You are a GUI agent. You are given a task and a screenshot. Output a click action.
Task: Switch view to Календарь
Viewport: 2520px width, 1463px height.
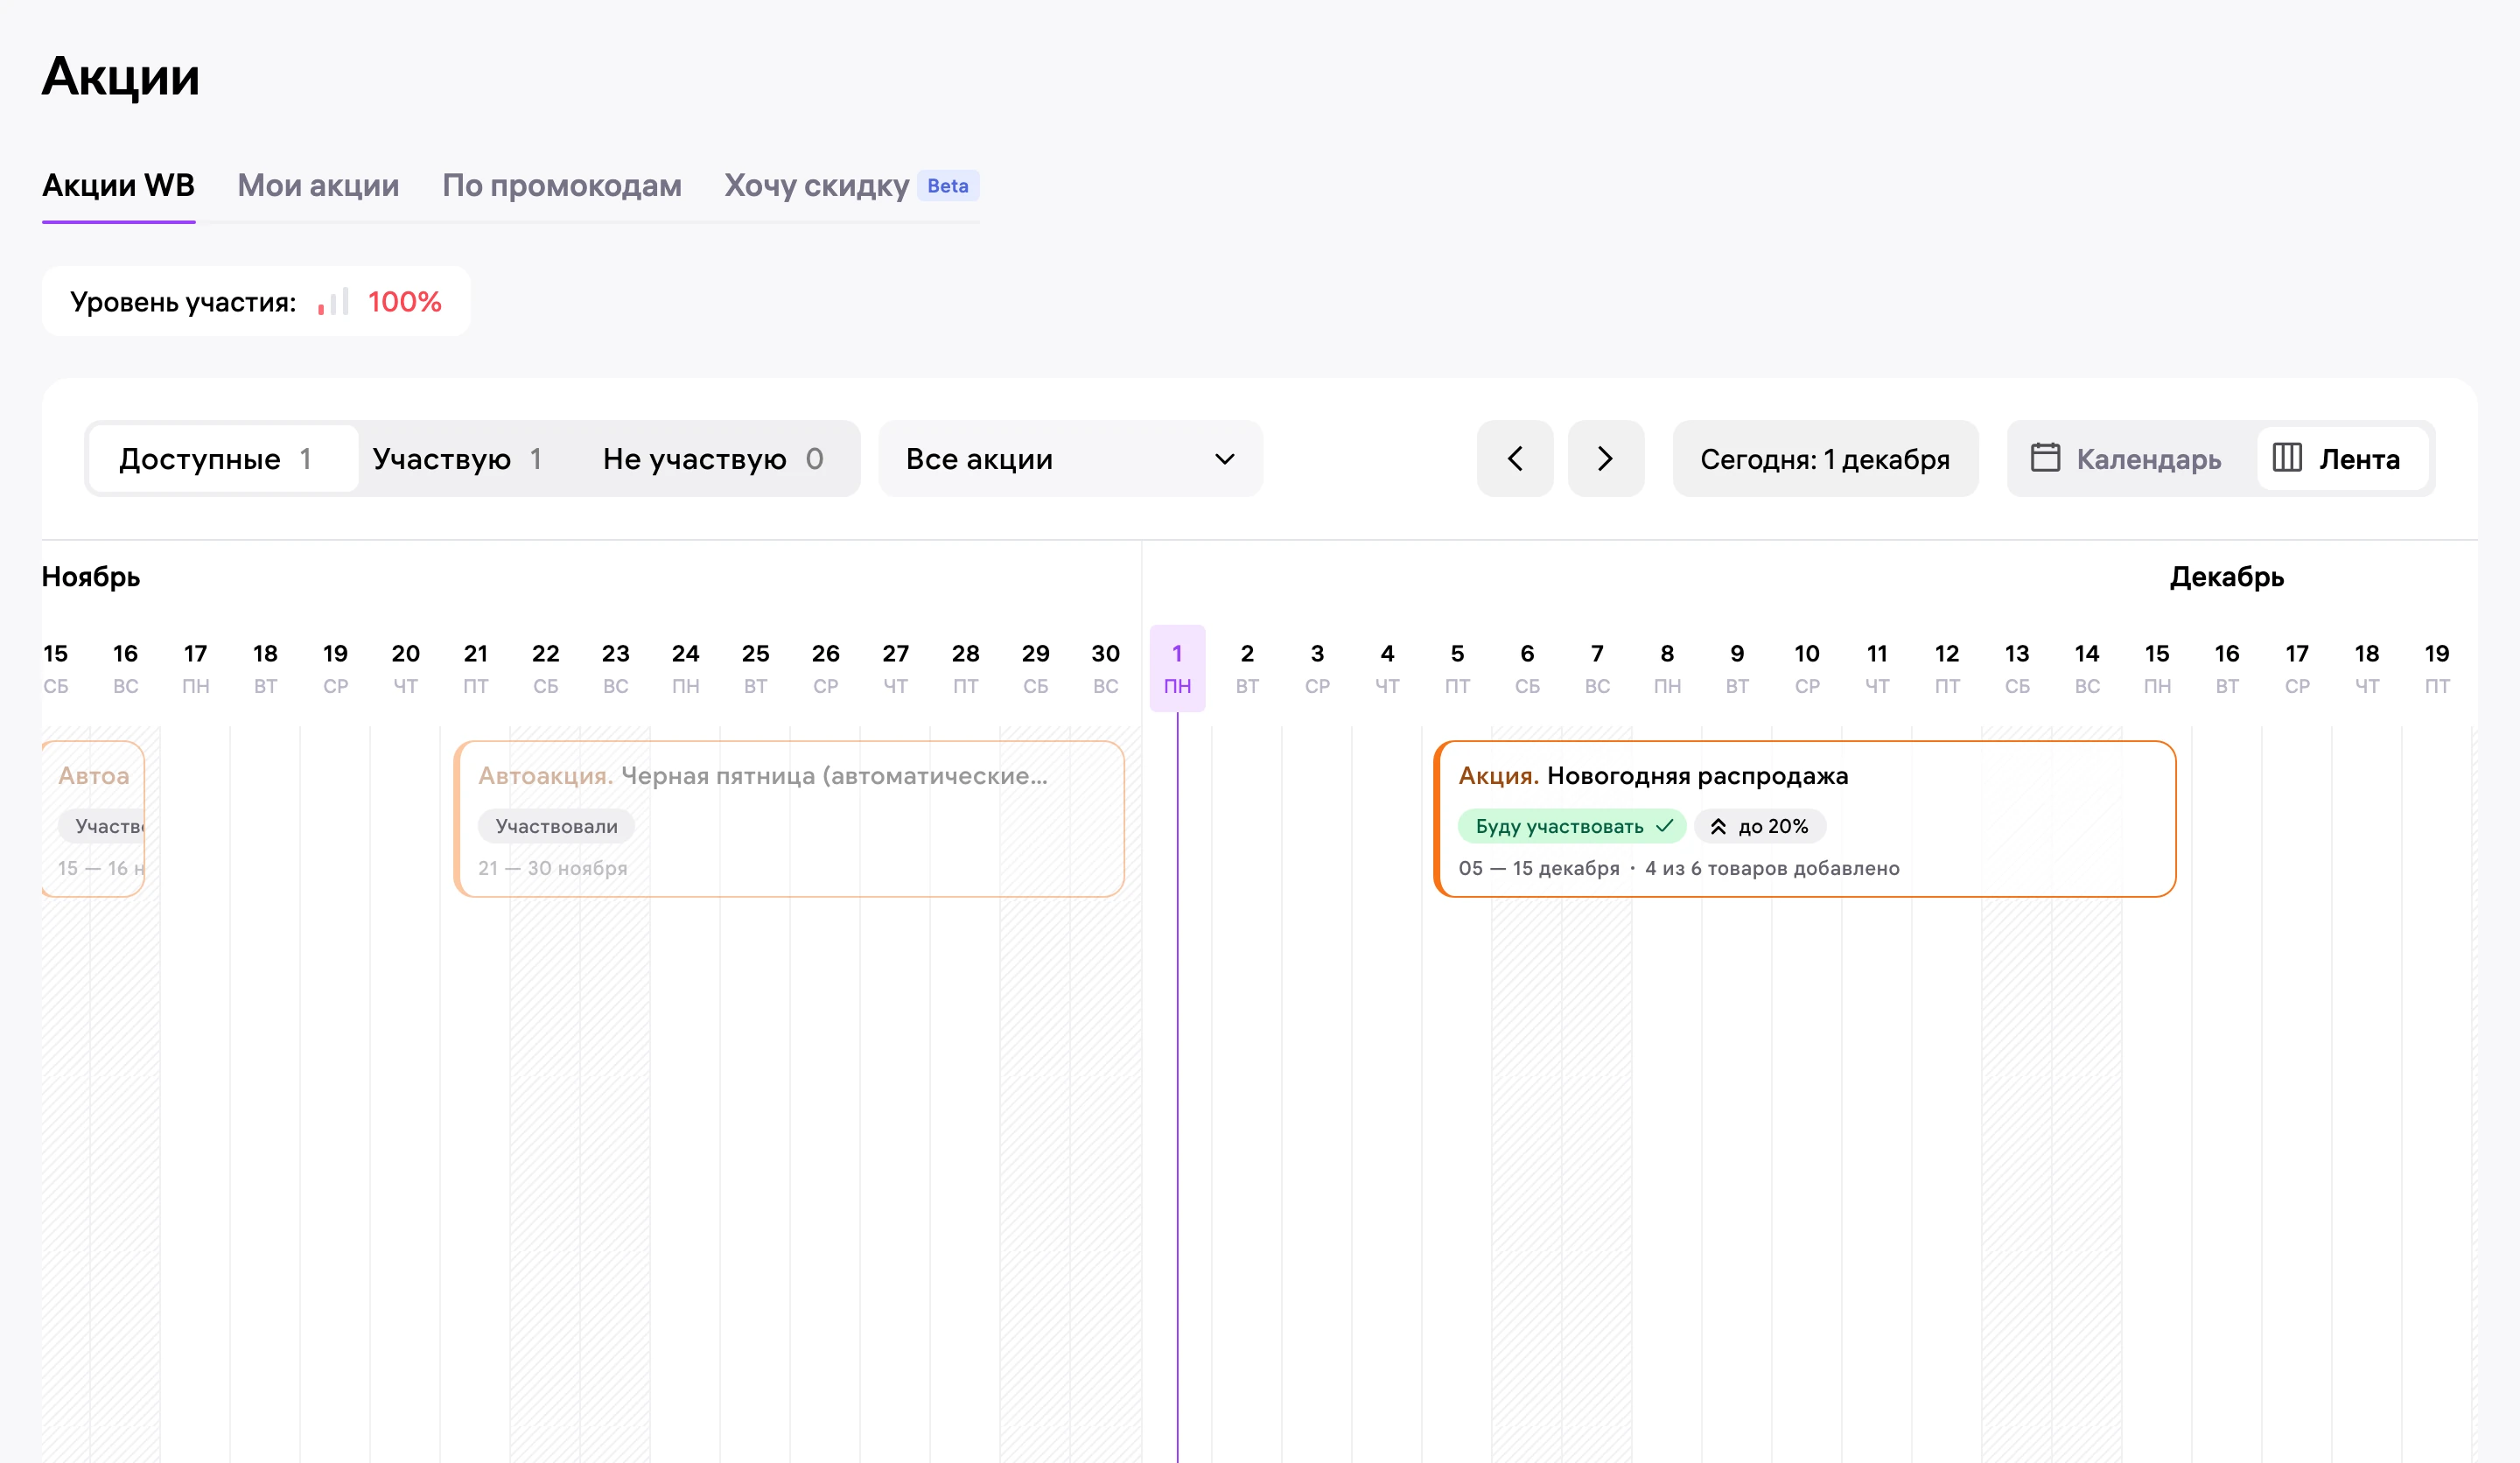pos(2128,459)
